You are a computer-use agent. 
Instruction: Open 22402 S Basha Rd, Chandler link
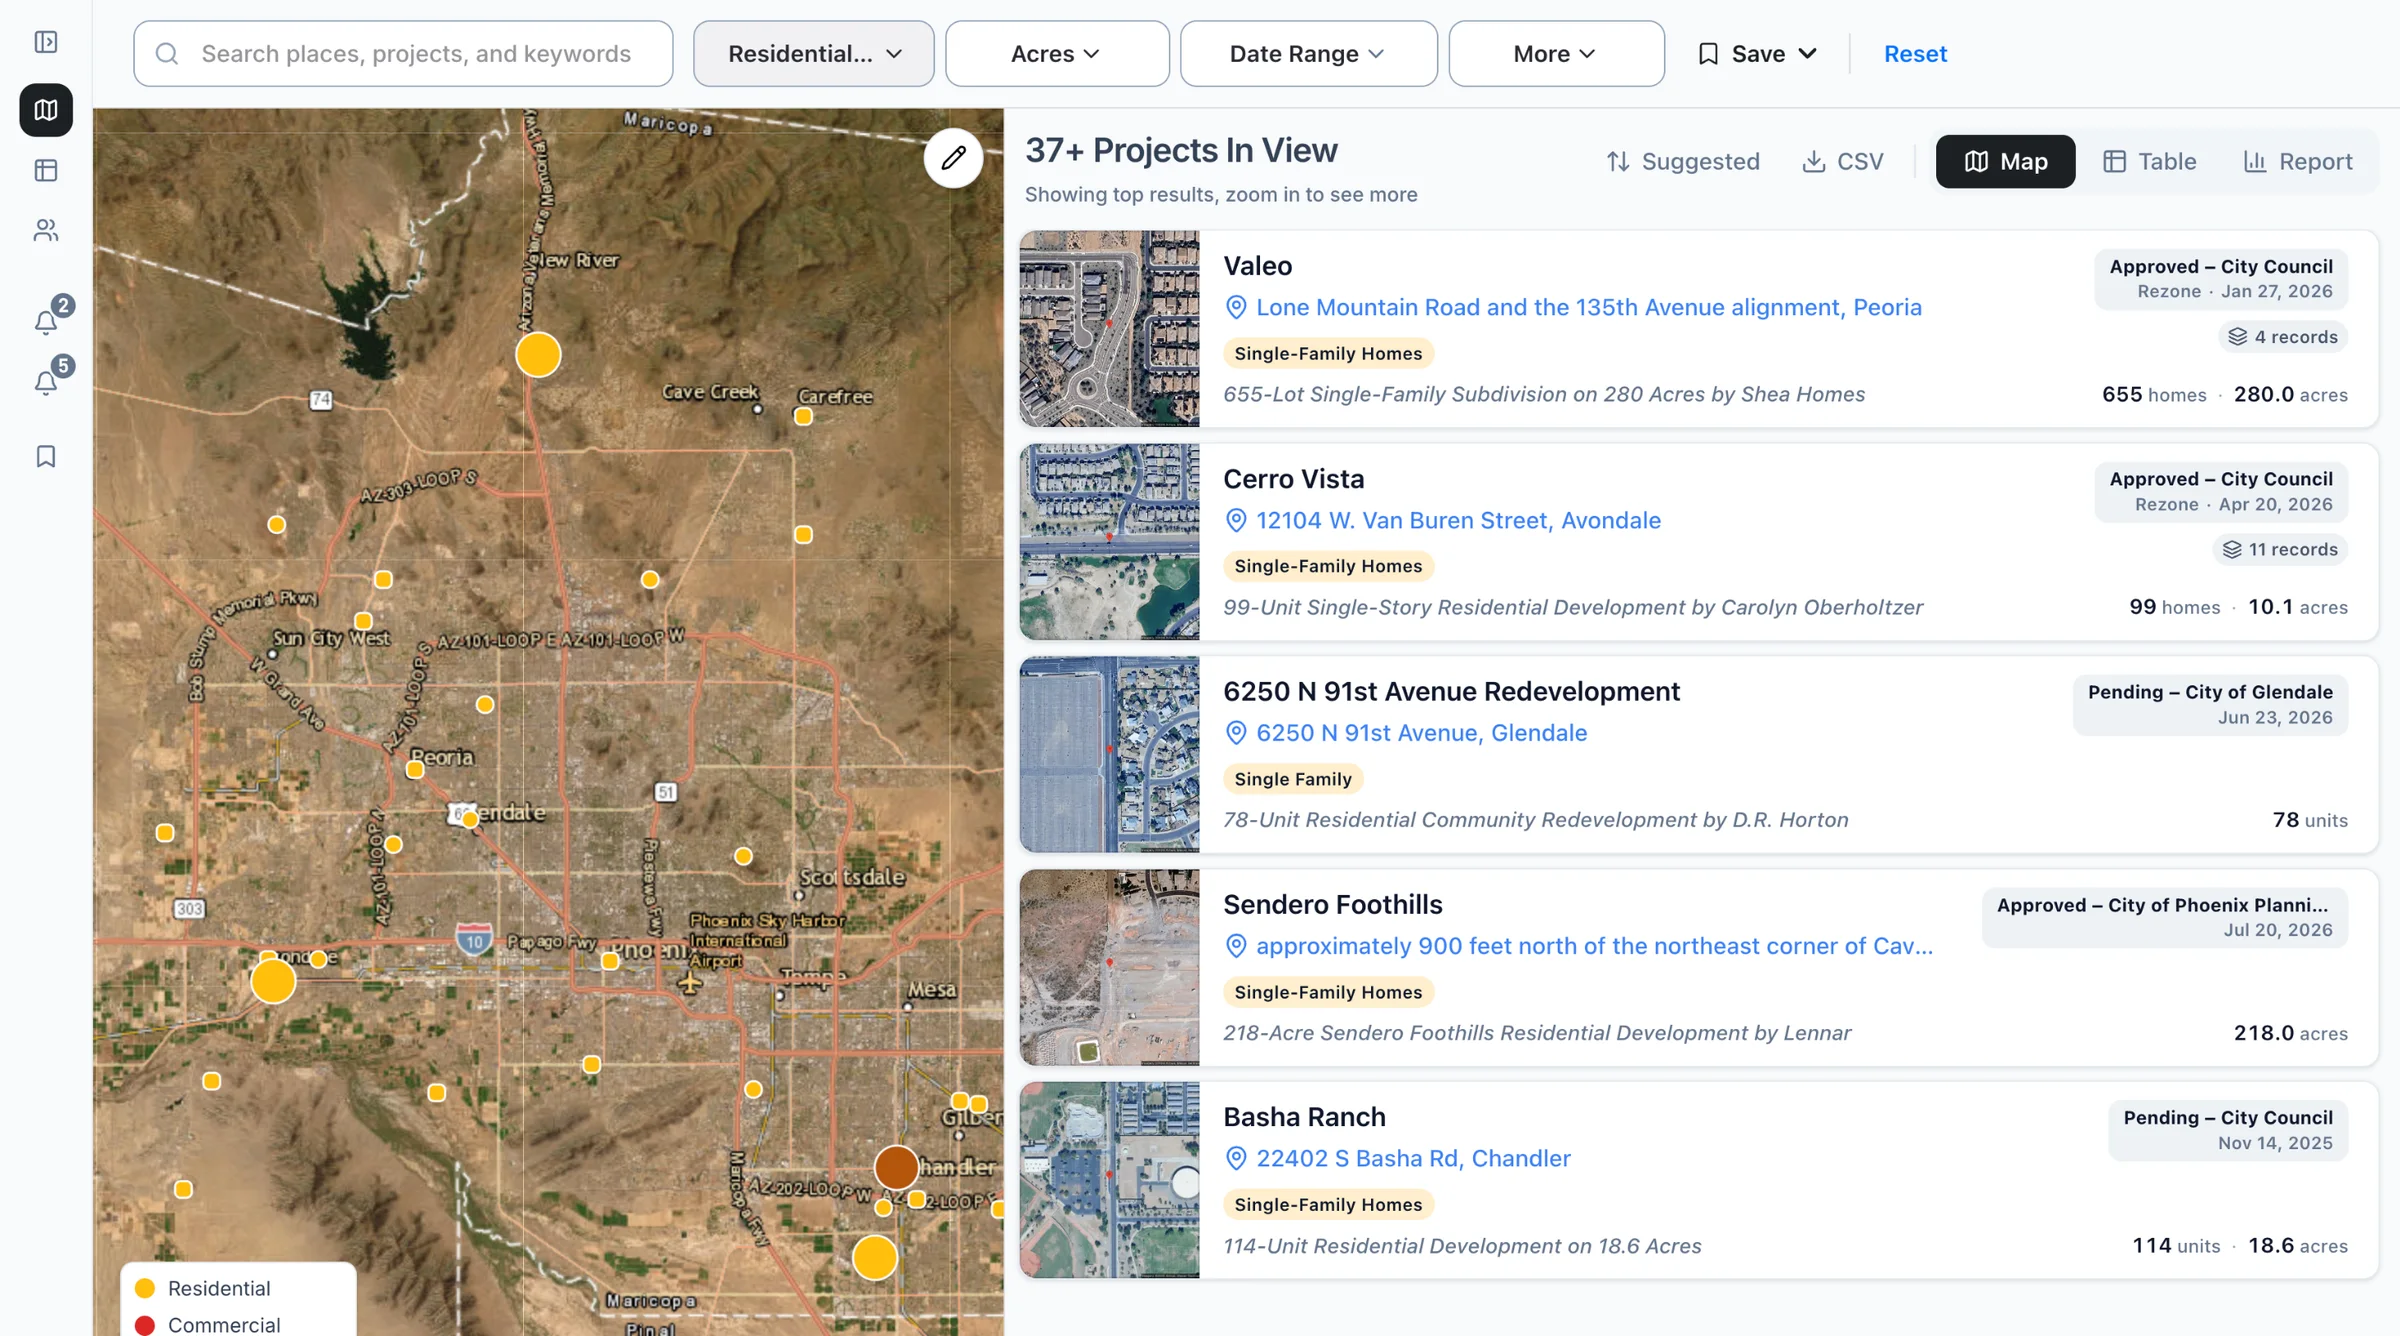click(x=1413, y=1158)
